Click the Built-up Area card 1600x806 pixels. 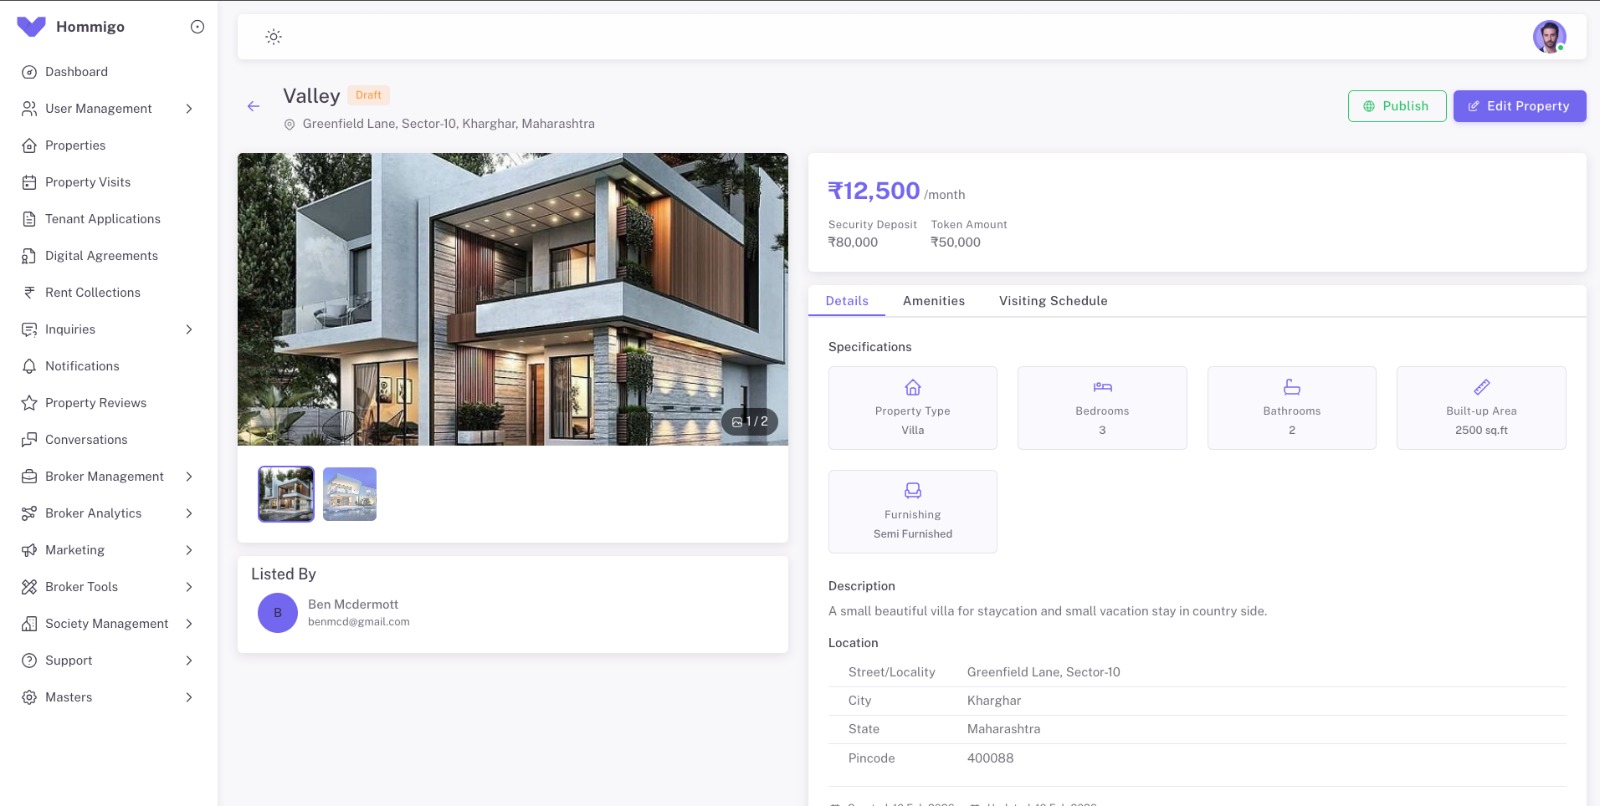pos(1481,408)
